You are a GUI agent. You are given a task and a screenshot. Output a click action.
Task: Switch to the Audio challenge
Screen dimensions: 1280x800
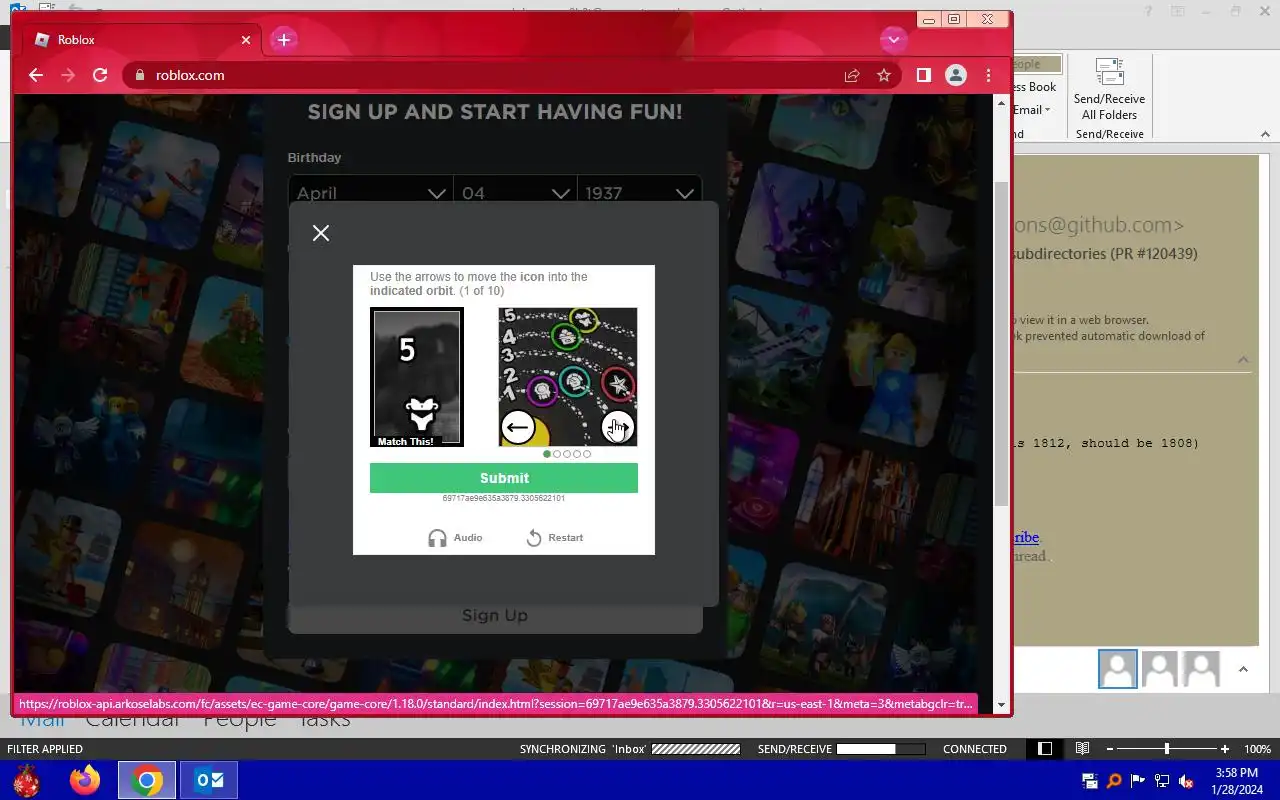[455, 538]
